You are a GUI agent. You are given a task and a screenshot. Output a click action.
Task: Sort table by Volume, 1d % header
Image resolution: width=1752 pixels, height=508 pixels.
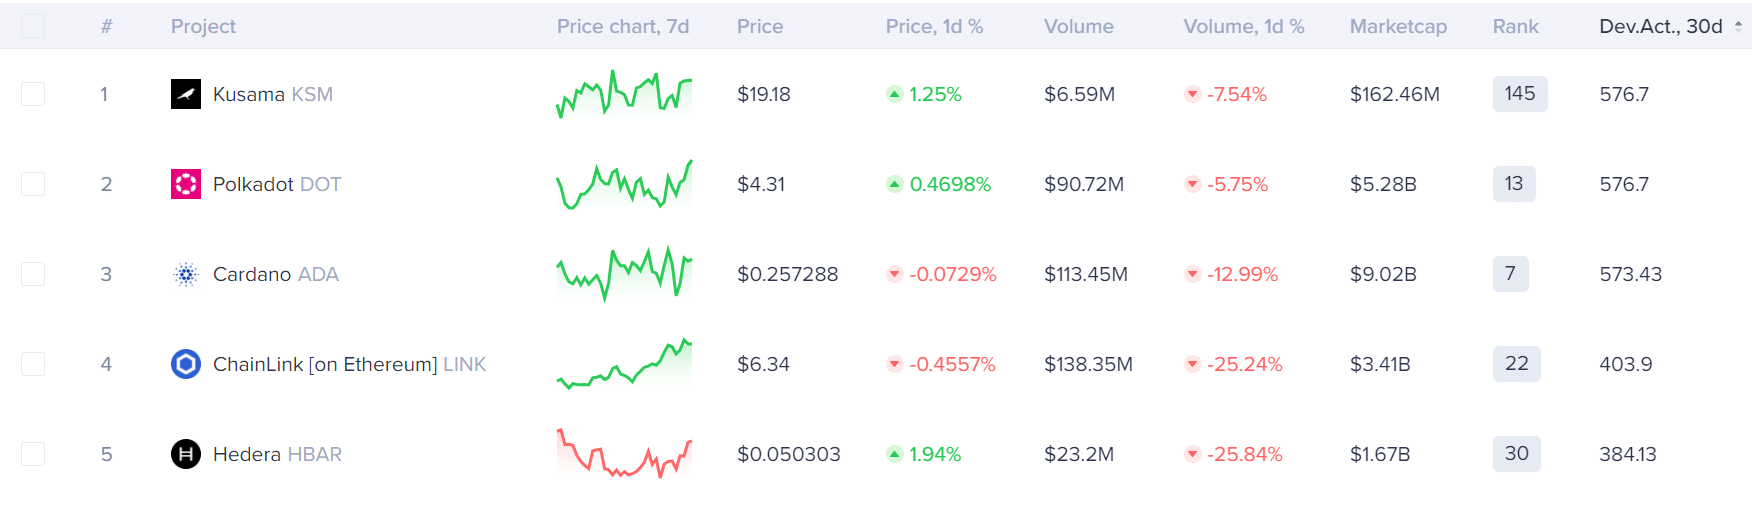point(1243,27)
